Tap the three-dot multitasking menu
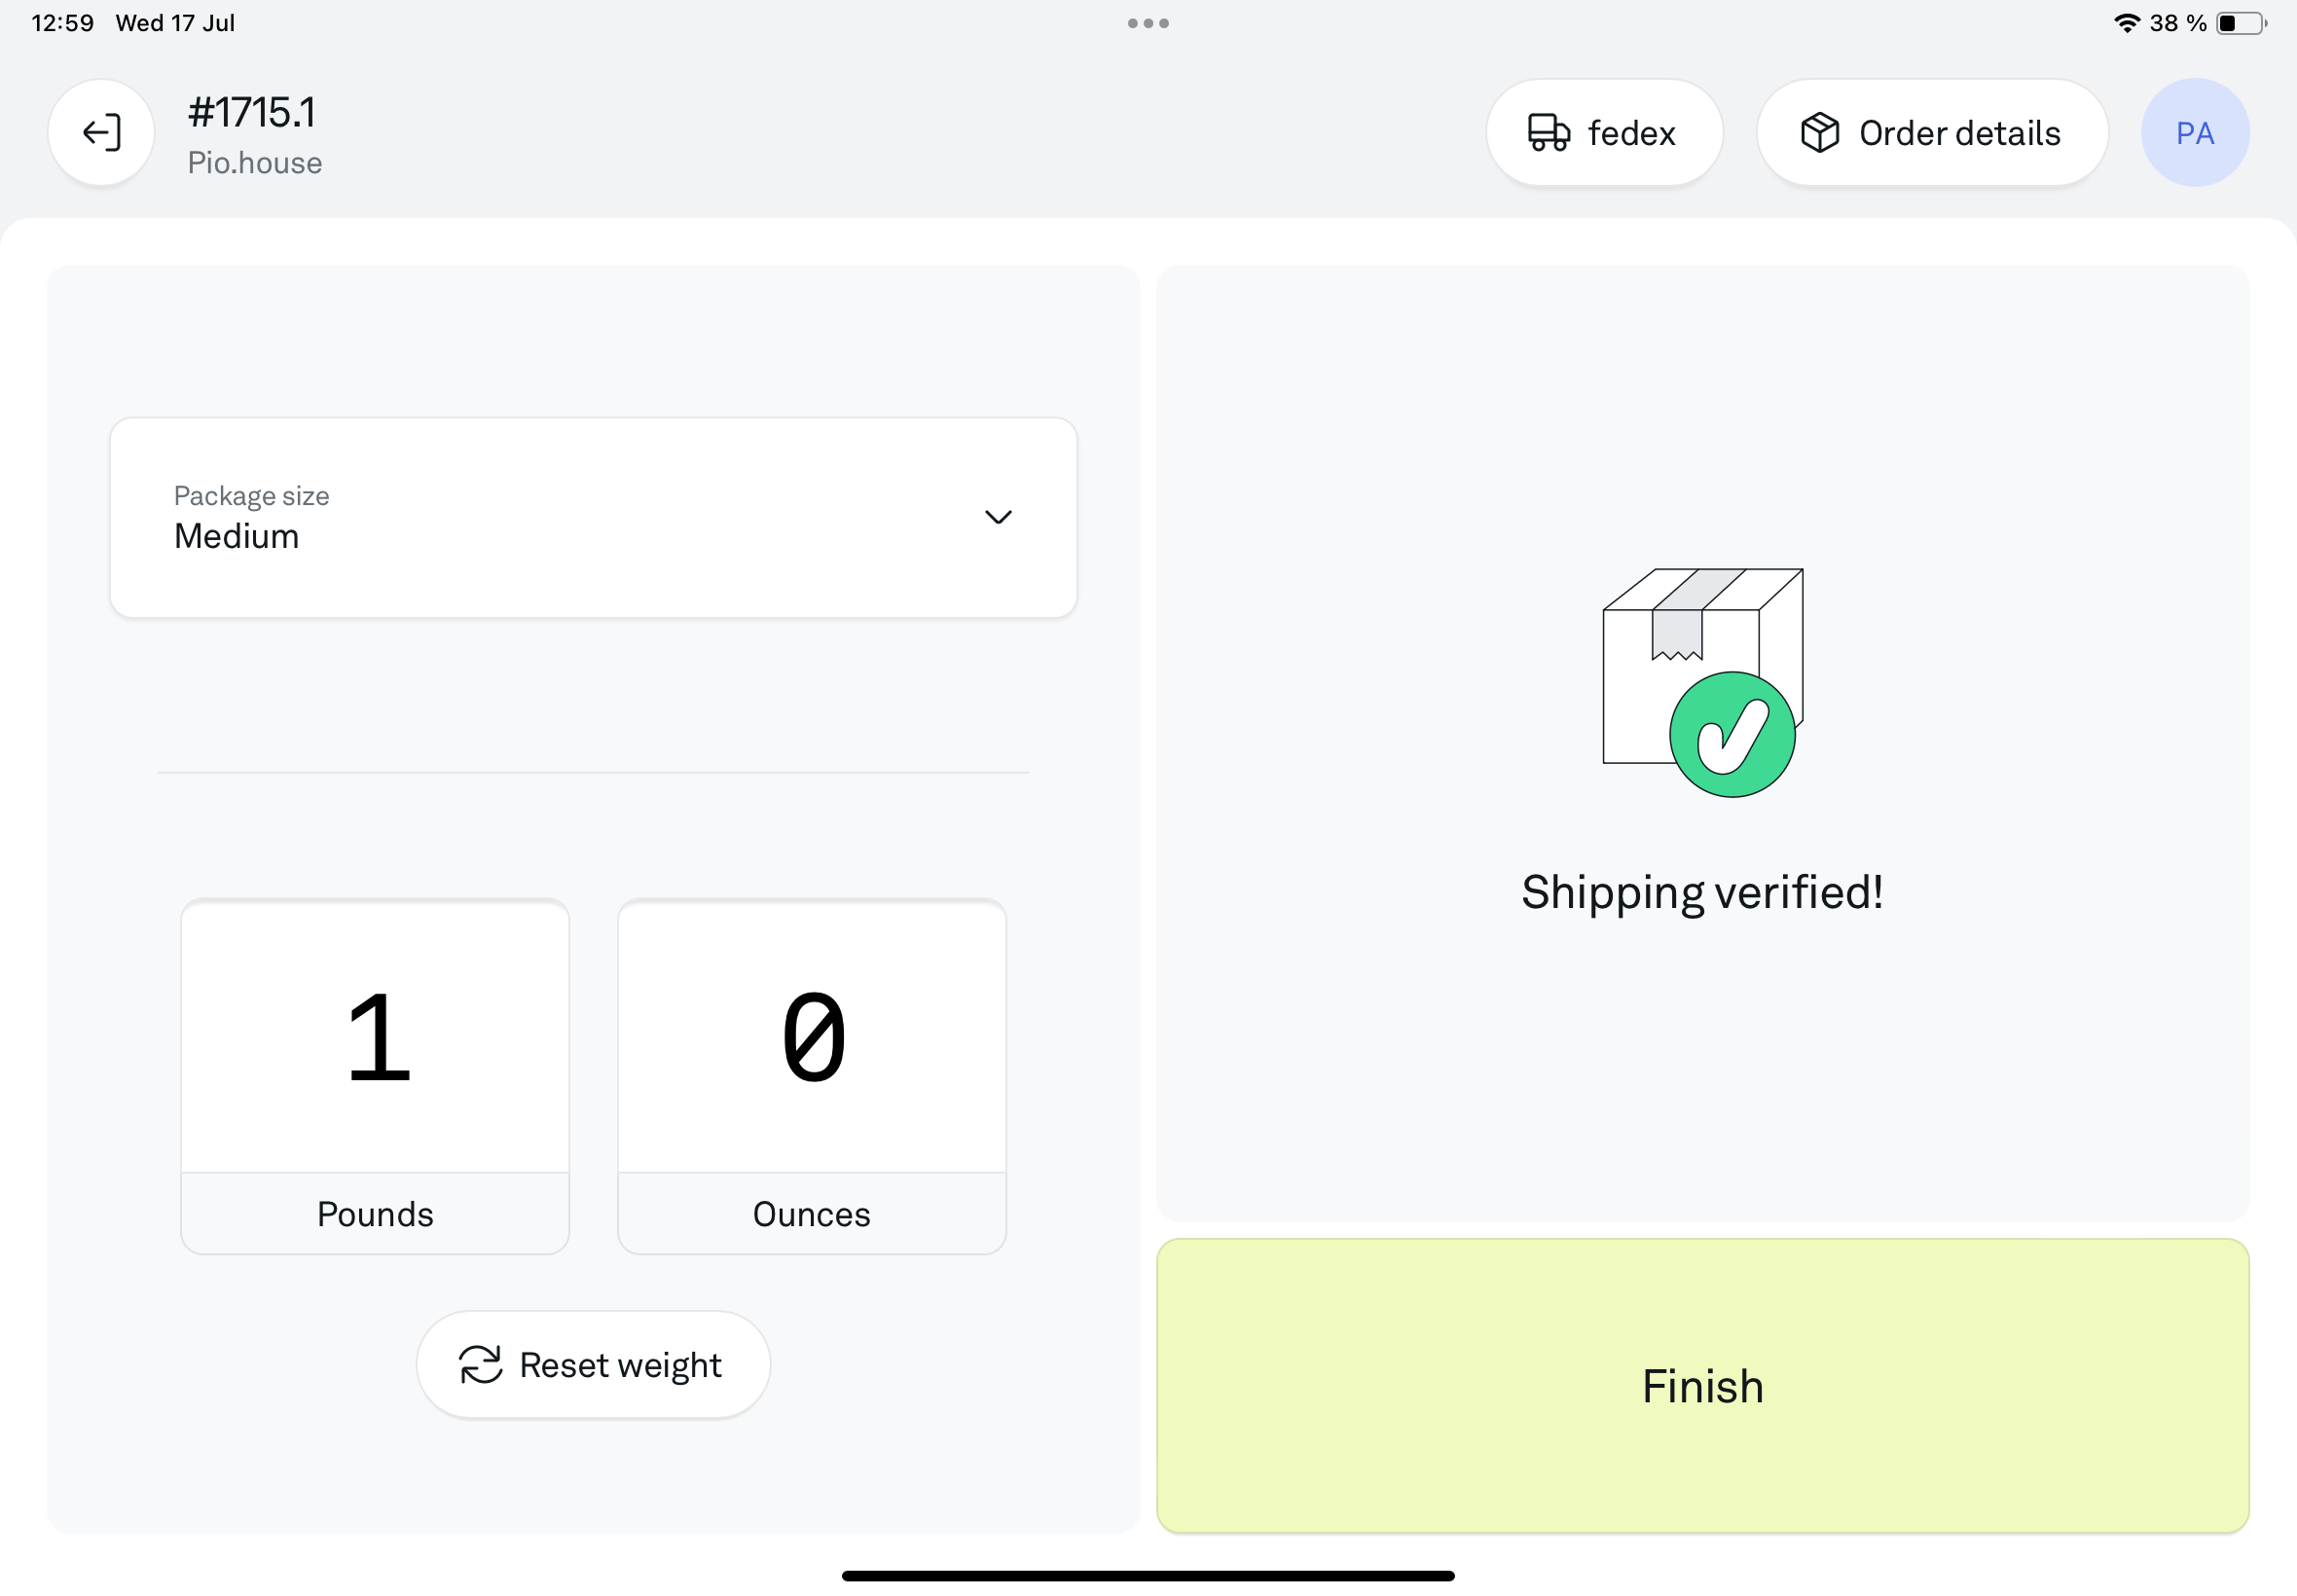Screen dimensions: 2297x1596 click(x=1148, y=23)
